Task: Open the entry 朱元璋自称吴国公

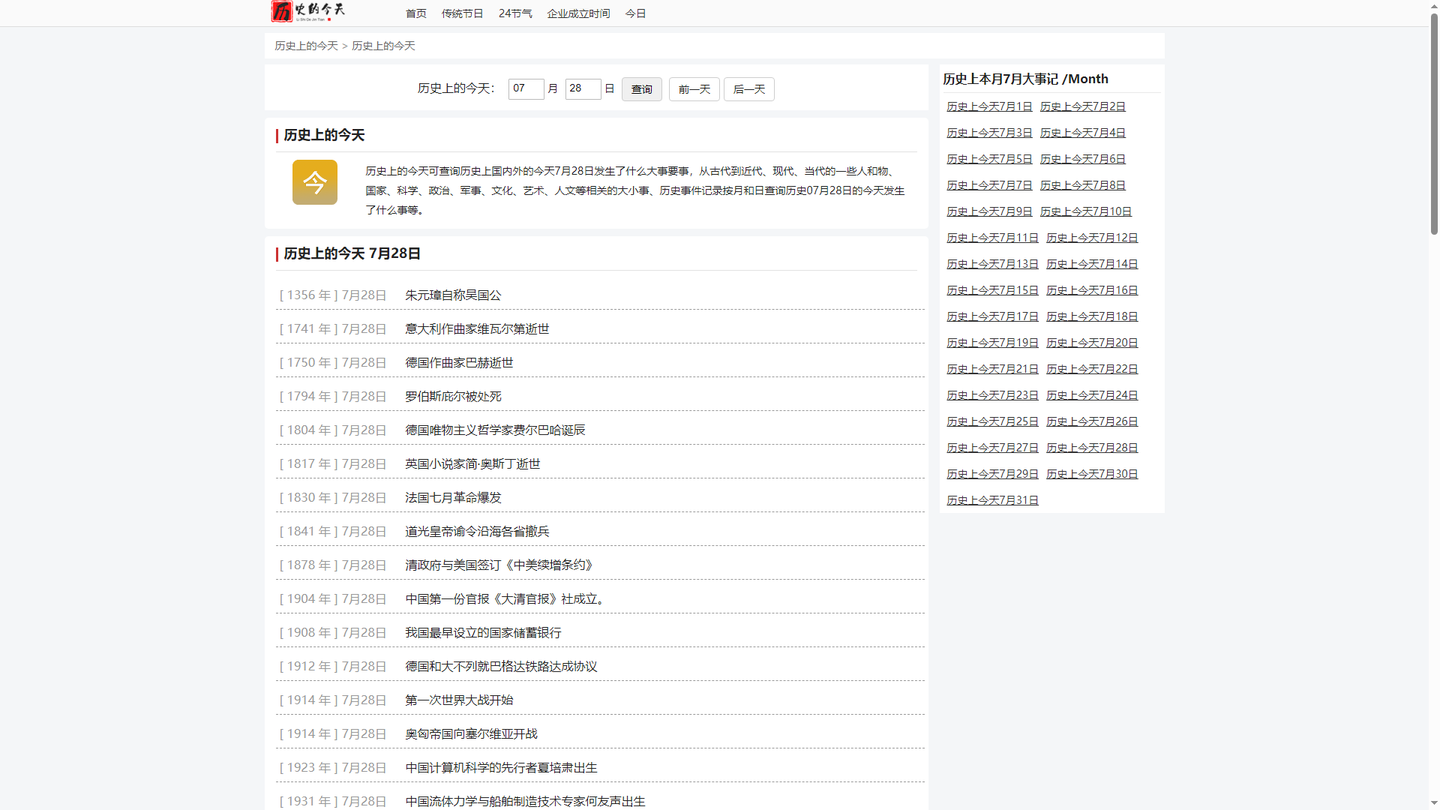Action: (453, 295)
